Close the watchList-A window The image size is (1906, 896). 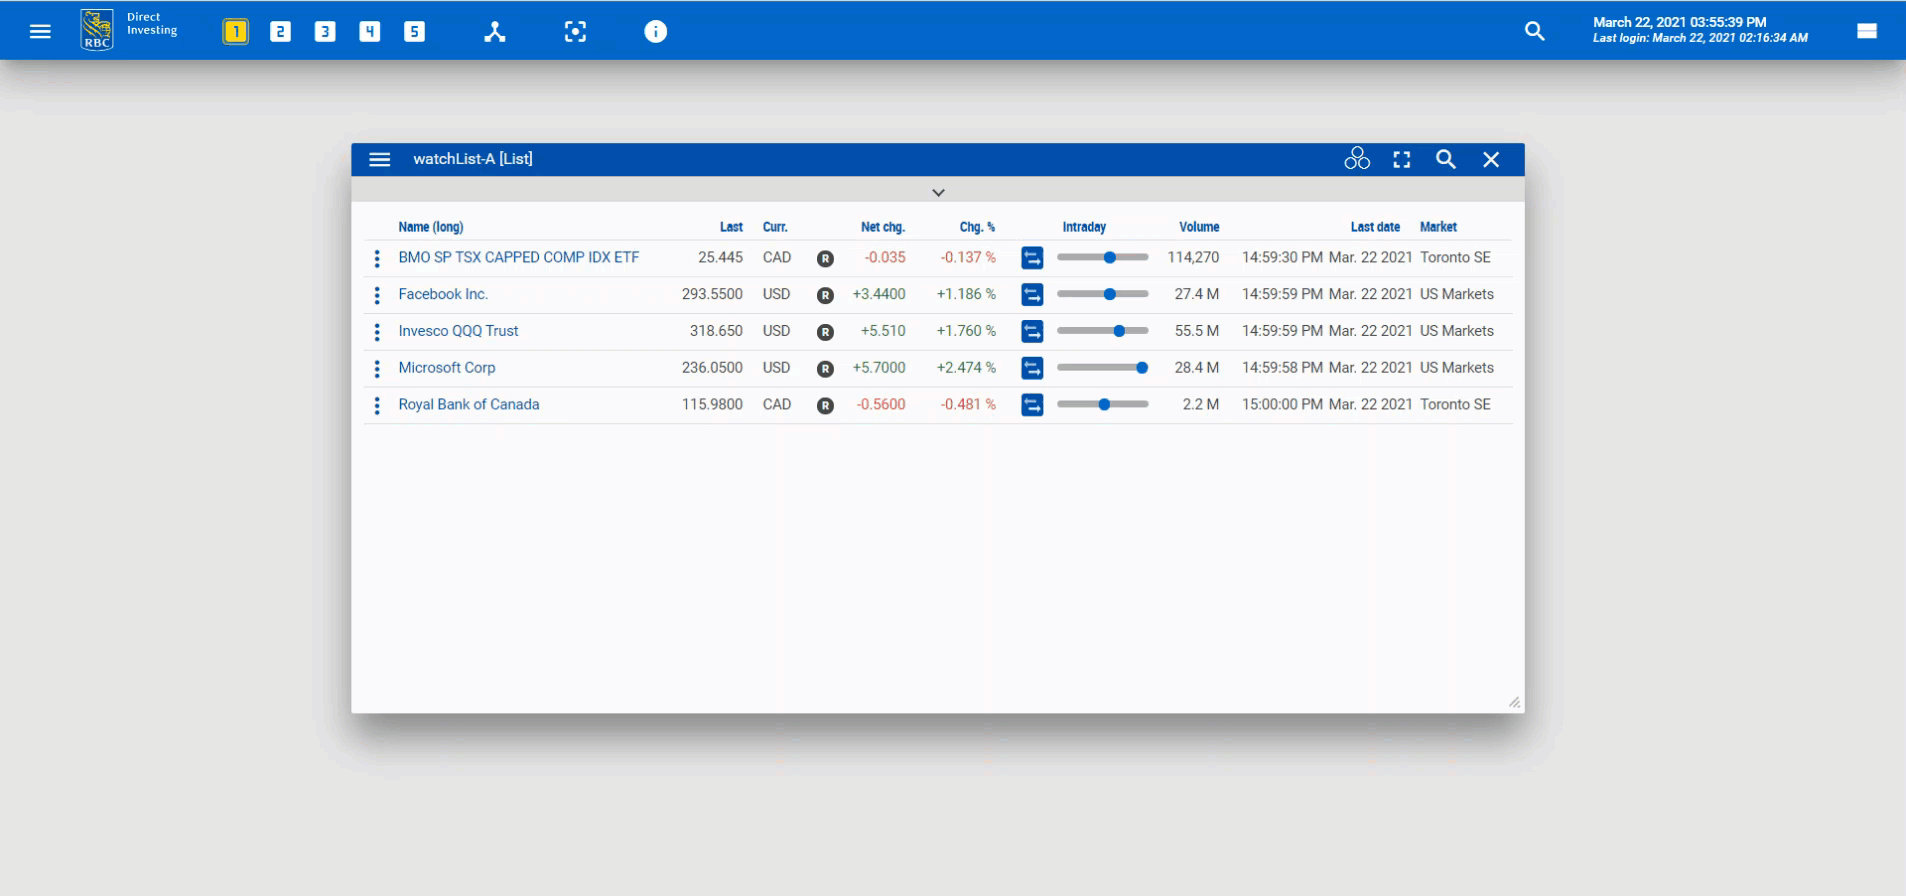coord(1491,159)
